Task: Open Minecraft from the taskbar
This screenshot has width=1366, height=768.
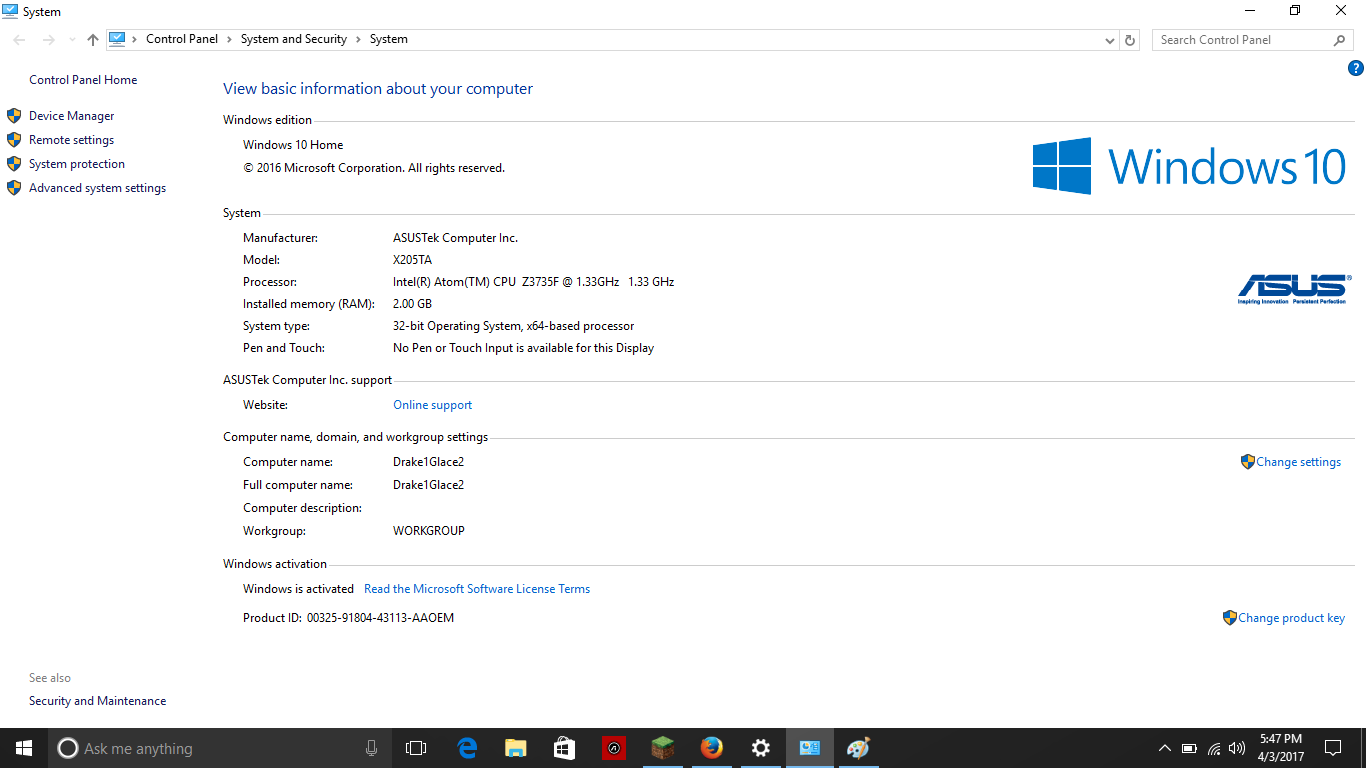Action: pyautogui.click(x=662, y=748)
